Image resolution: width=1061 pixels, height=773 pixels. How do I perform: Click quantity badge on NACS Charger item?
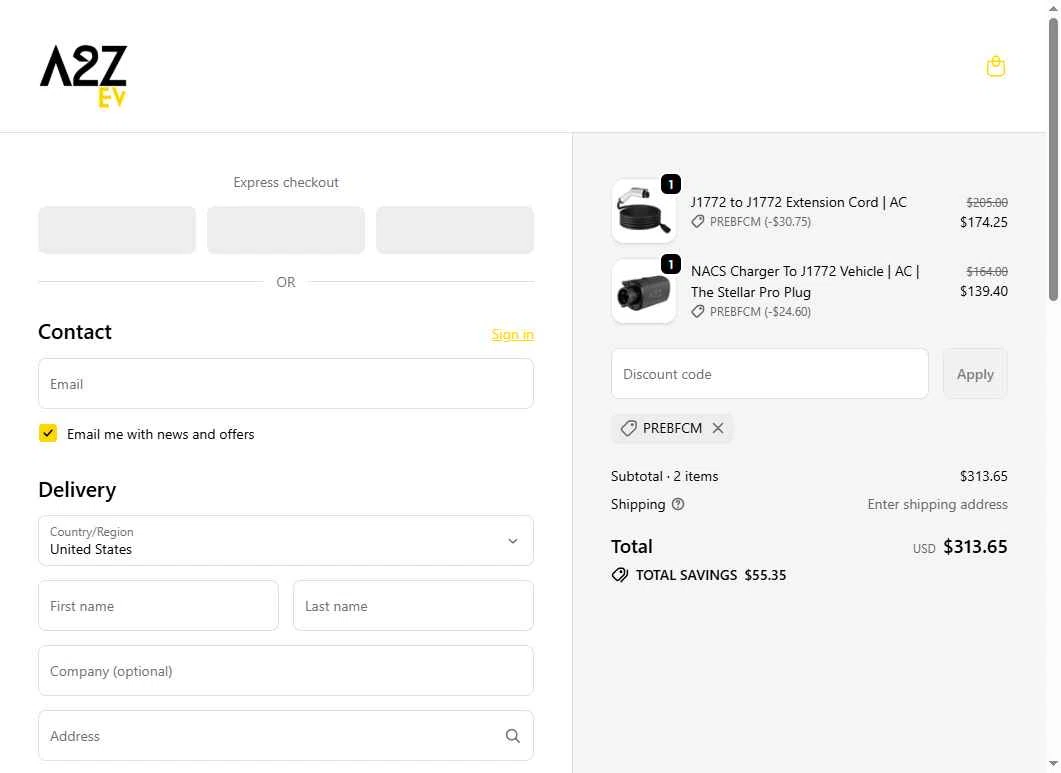coord(671,264)
